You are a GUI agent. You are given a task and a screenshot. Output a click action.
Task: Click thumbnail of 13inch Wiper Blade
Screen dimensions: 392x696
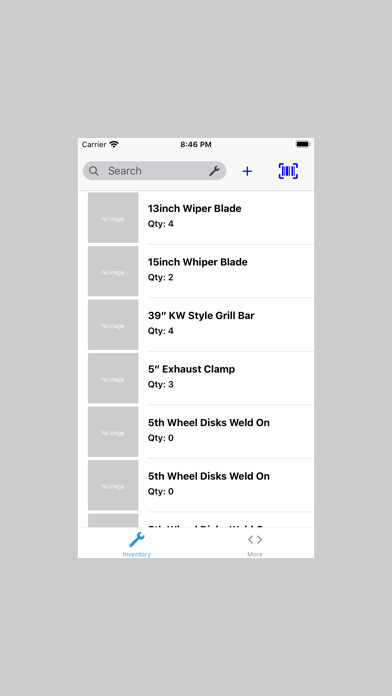coord(113,218)
